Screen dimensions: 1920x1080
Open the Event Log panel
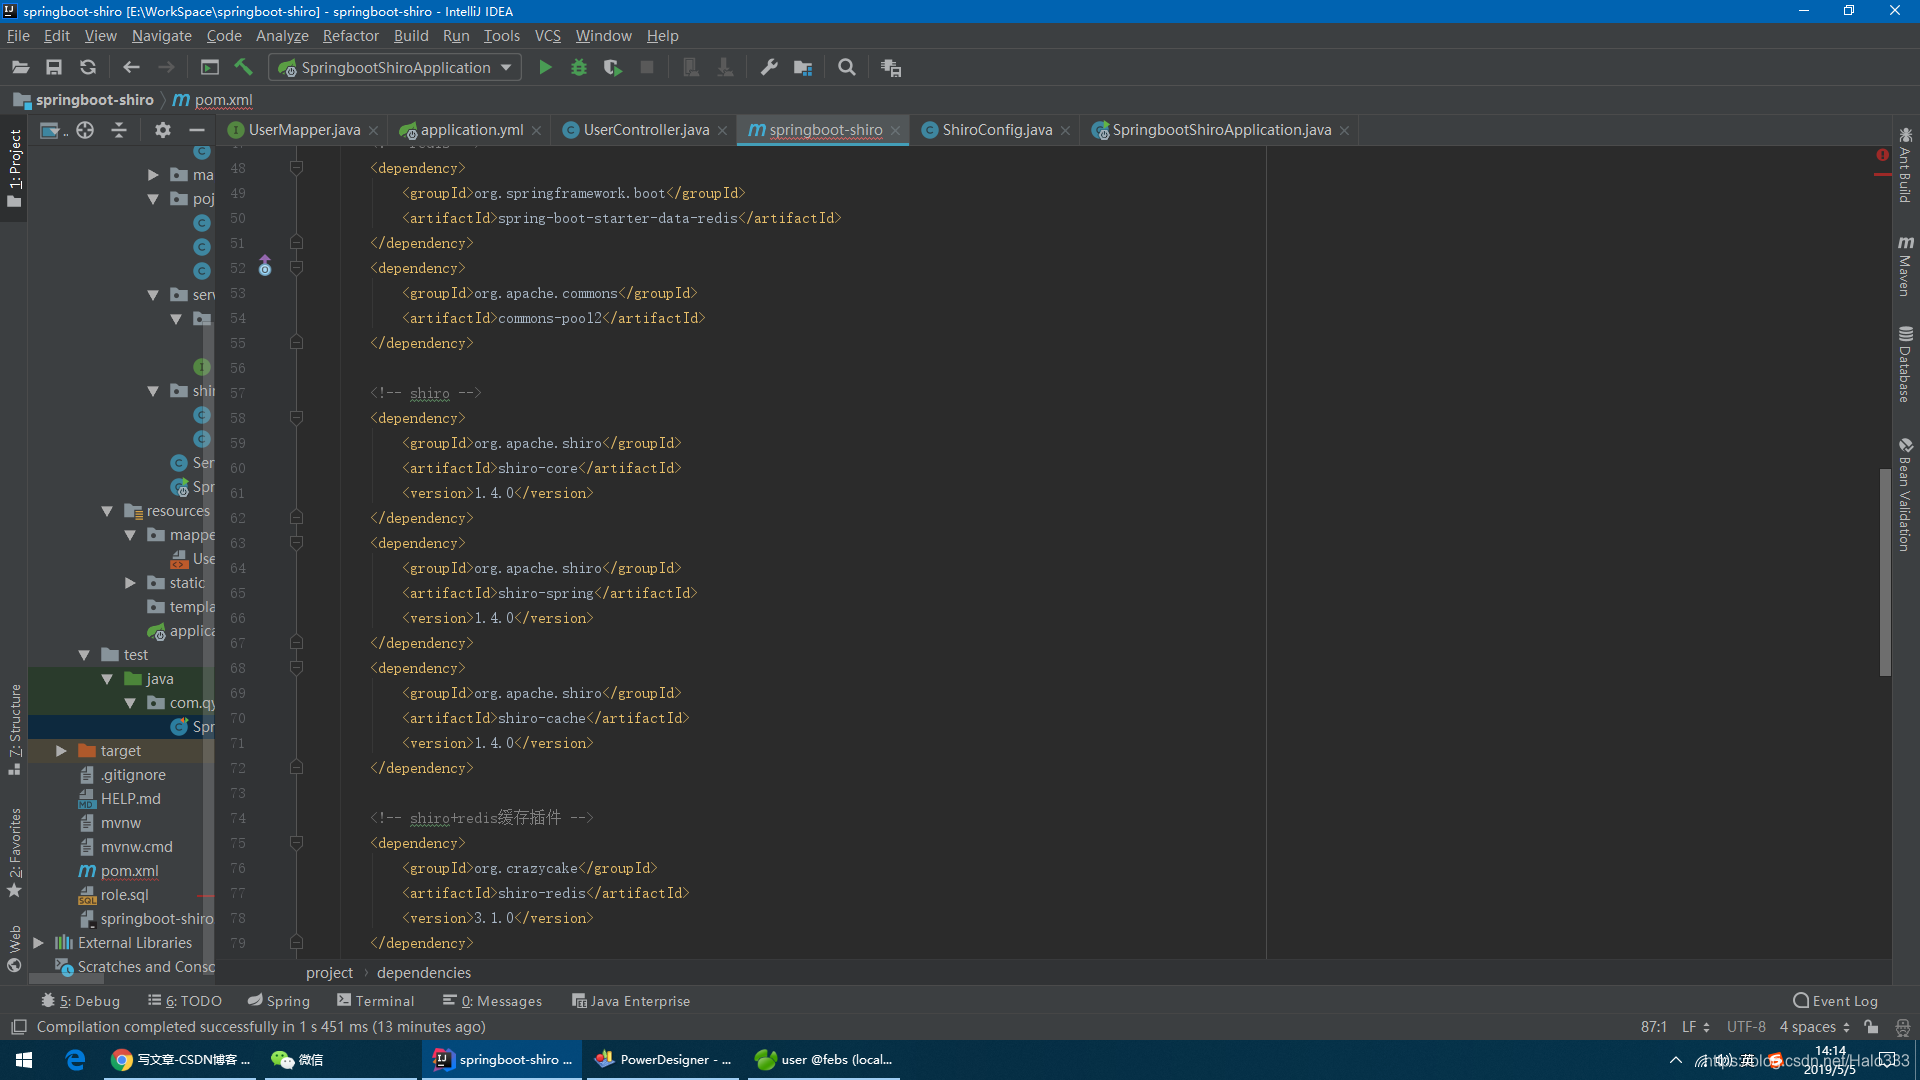[1835, 1001]
